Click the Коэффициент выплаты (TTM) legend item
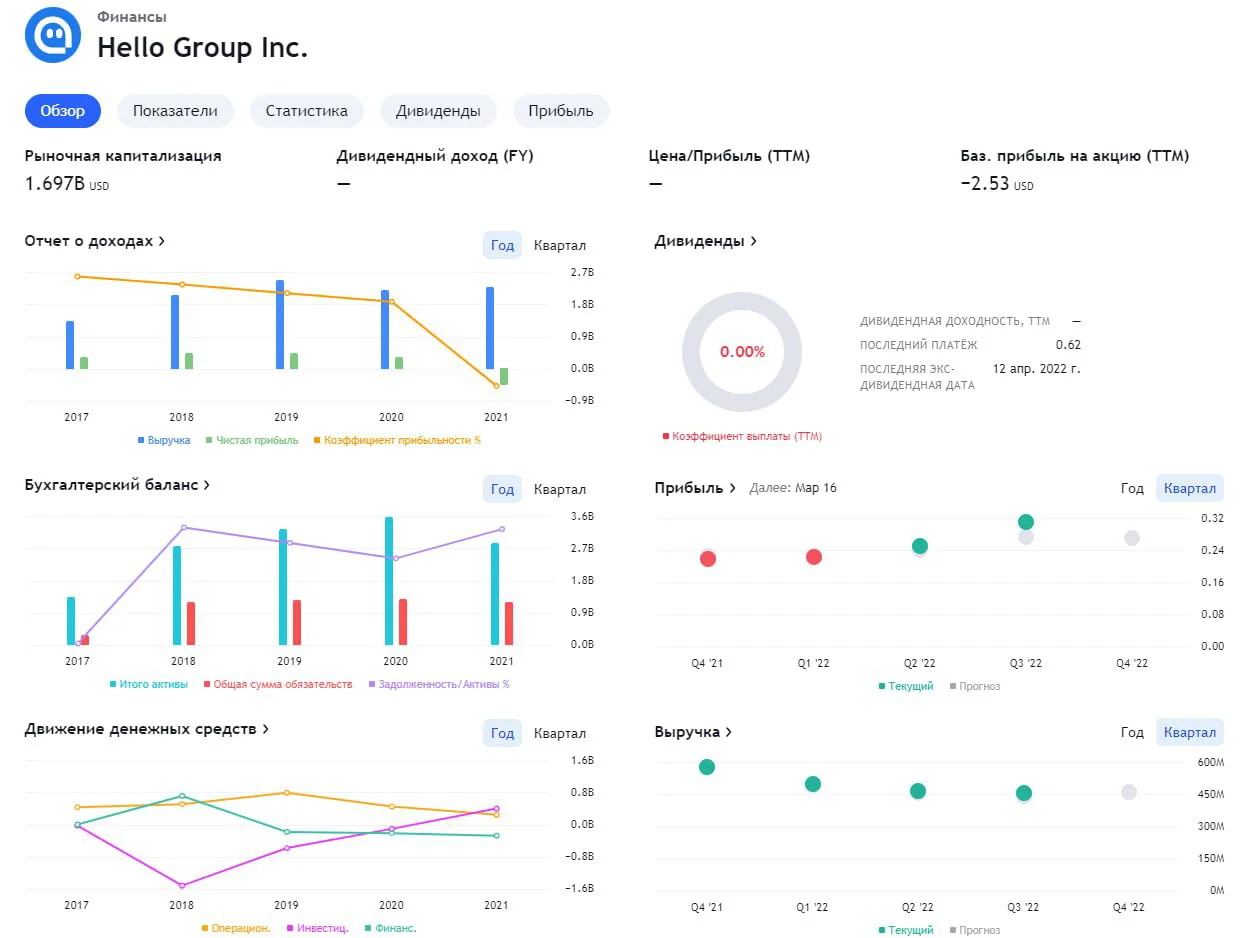This screenshot has width=1259, height=938. pos(742,436)
